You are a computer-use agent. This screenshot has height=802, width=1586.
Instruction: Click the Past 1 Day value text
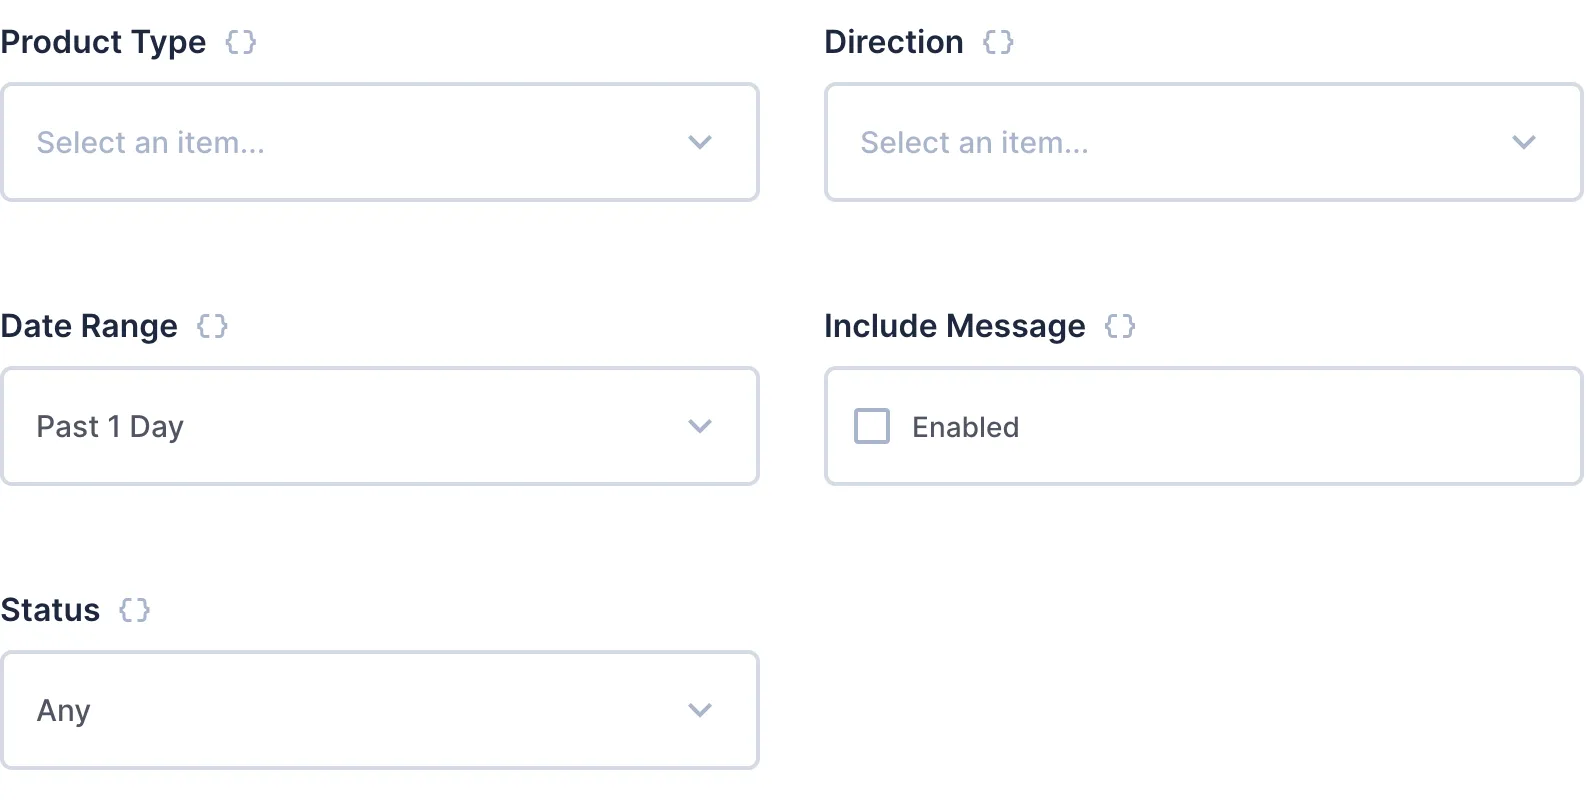pyautogui.click(x=109, y=426)
